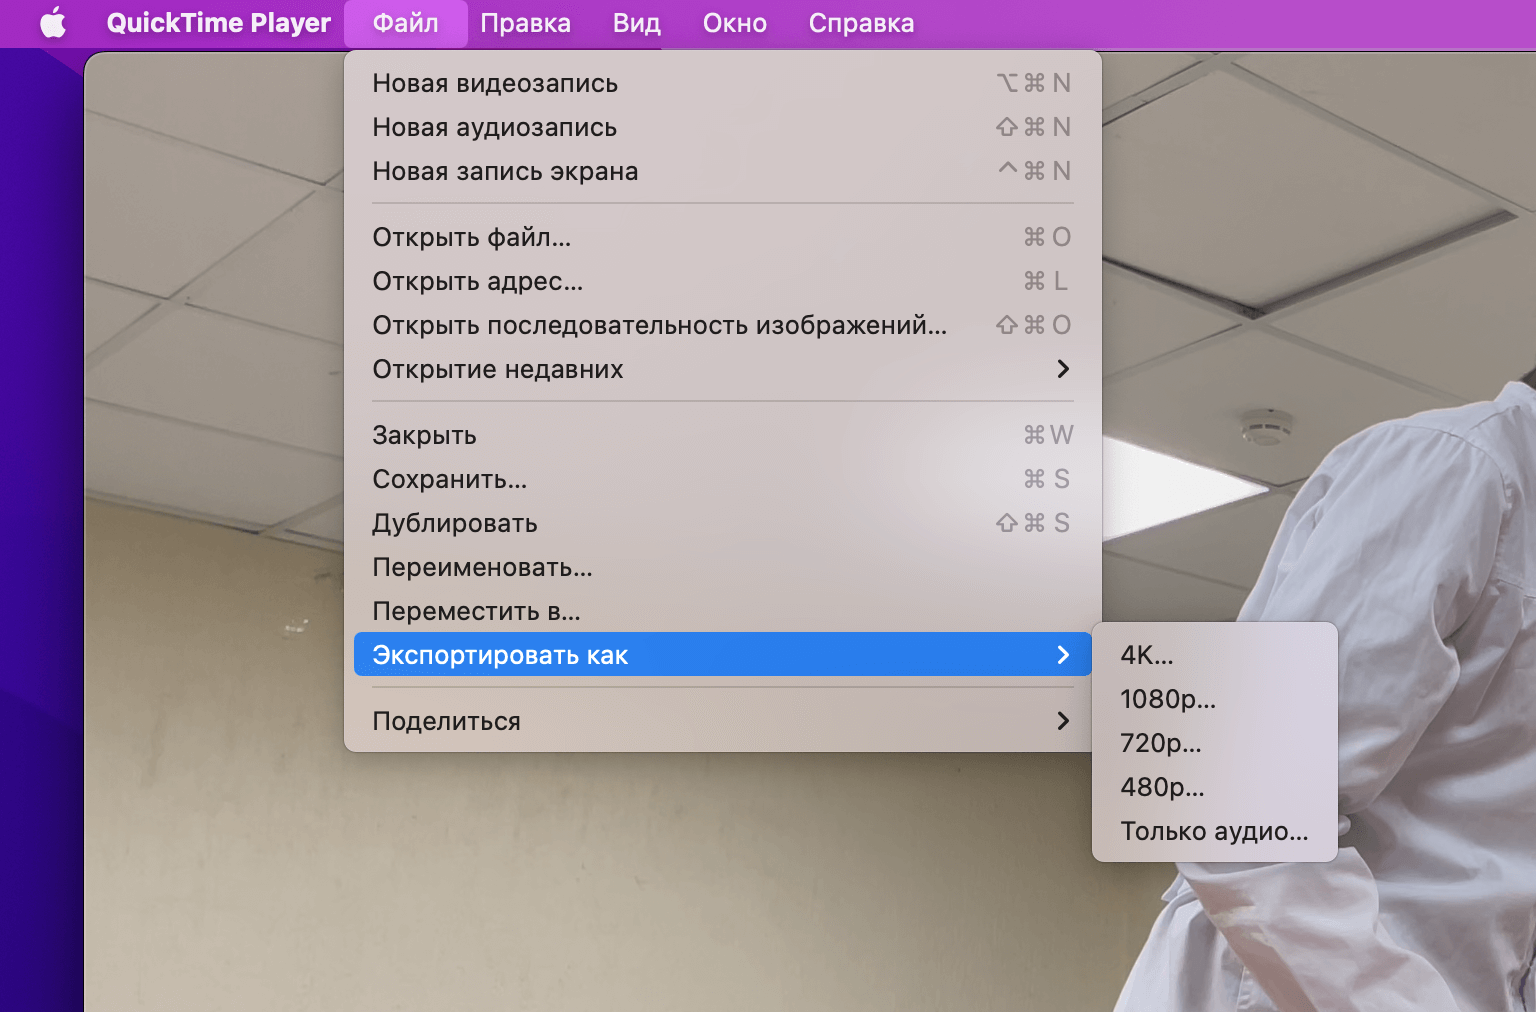The width and height of the screenshot is (1536, 1012).
Task: Choose Дублировать
Action: pyautogui.click(x=454, y=522)
